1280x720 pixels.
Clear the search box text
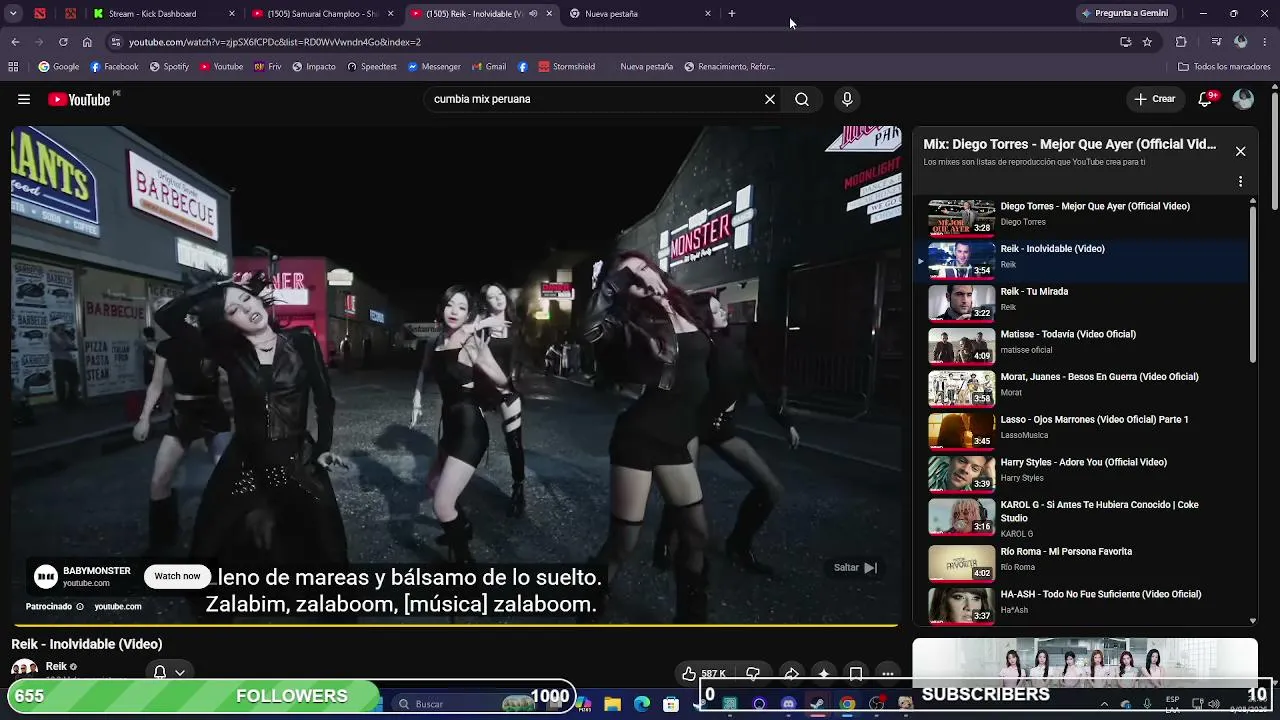click(x=770, y=99)
